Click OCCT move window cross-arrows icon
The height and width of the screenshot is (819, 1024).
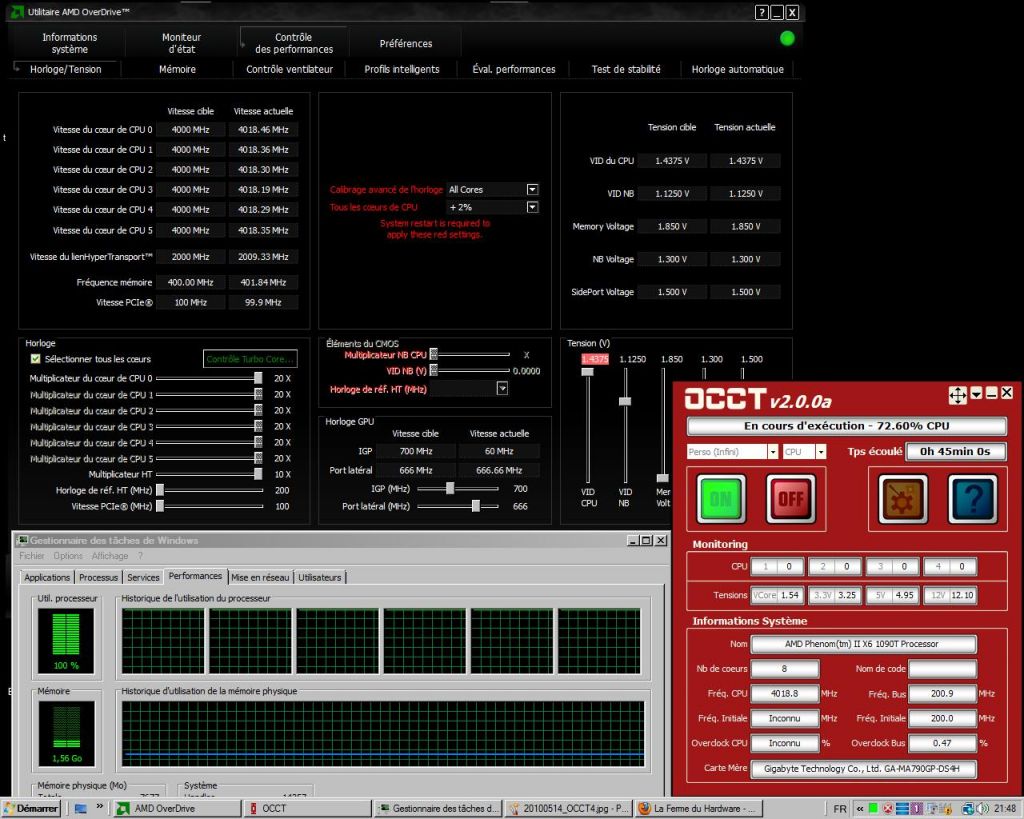957,394
